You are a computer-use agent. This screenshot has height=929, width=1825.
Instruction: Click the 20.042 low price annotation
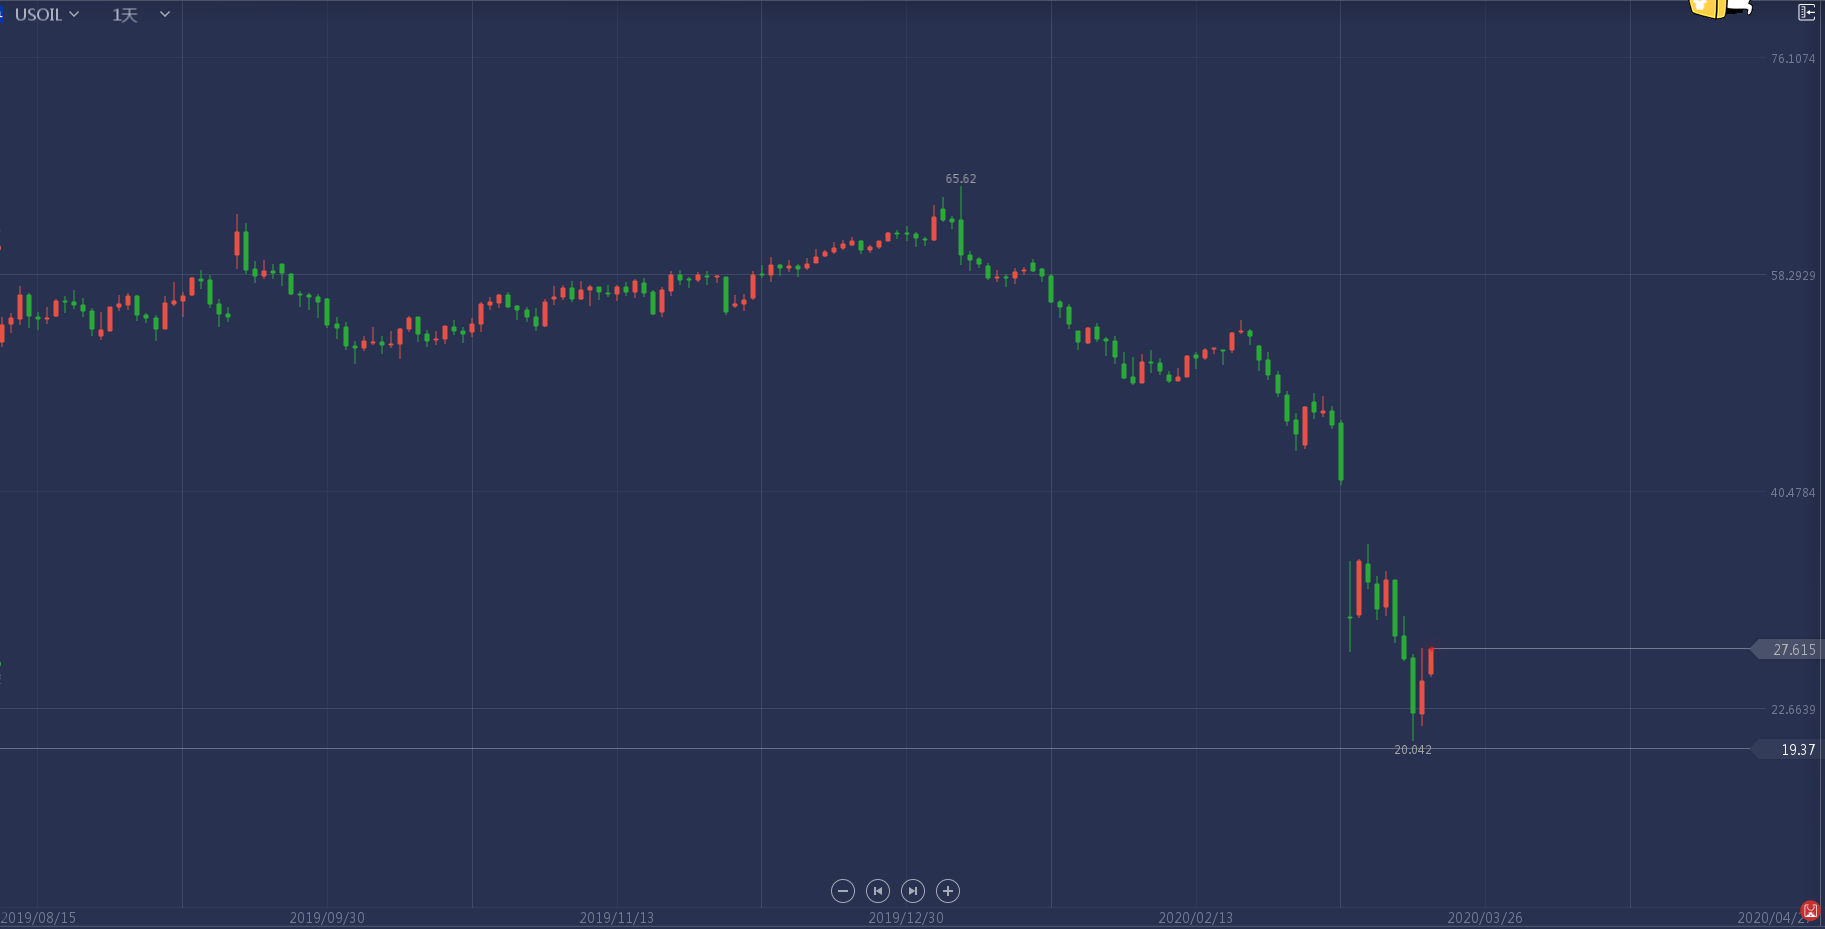click(1412, 750)
